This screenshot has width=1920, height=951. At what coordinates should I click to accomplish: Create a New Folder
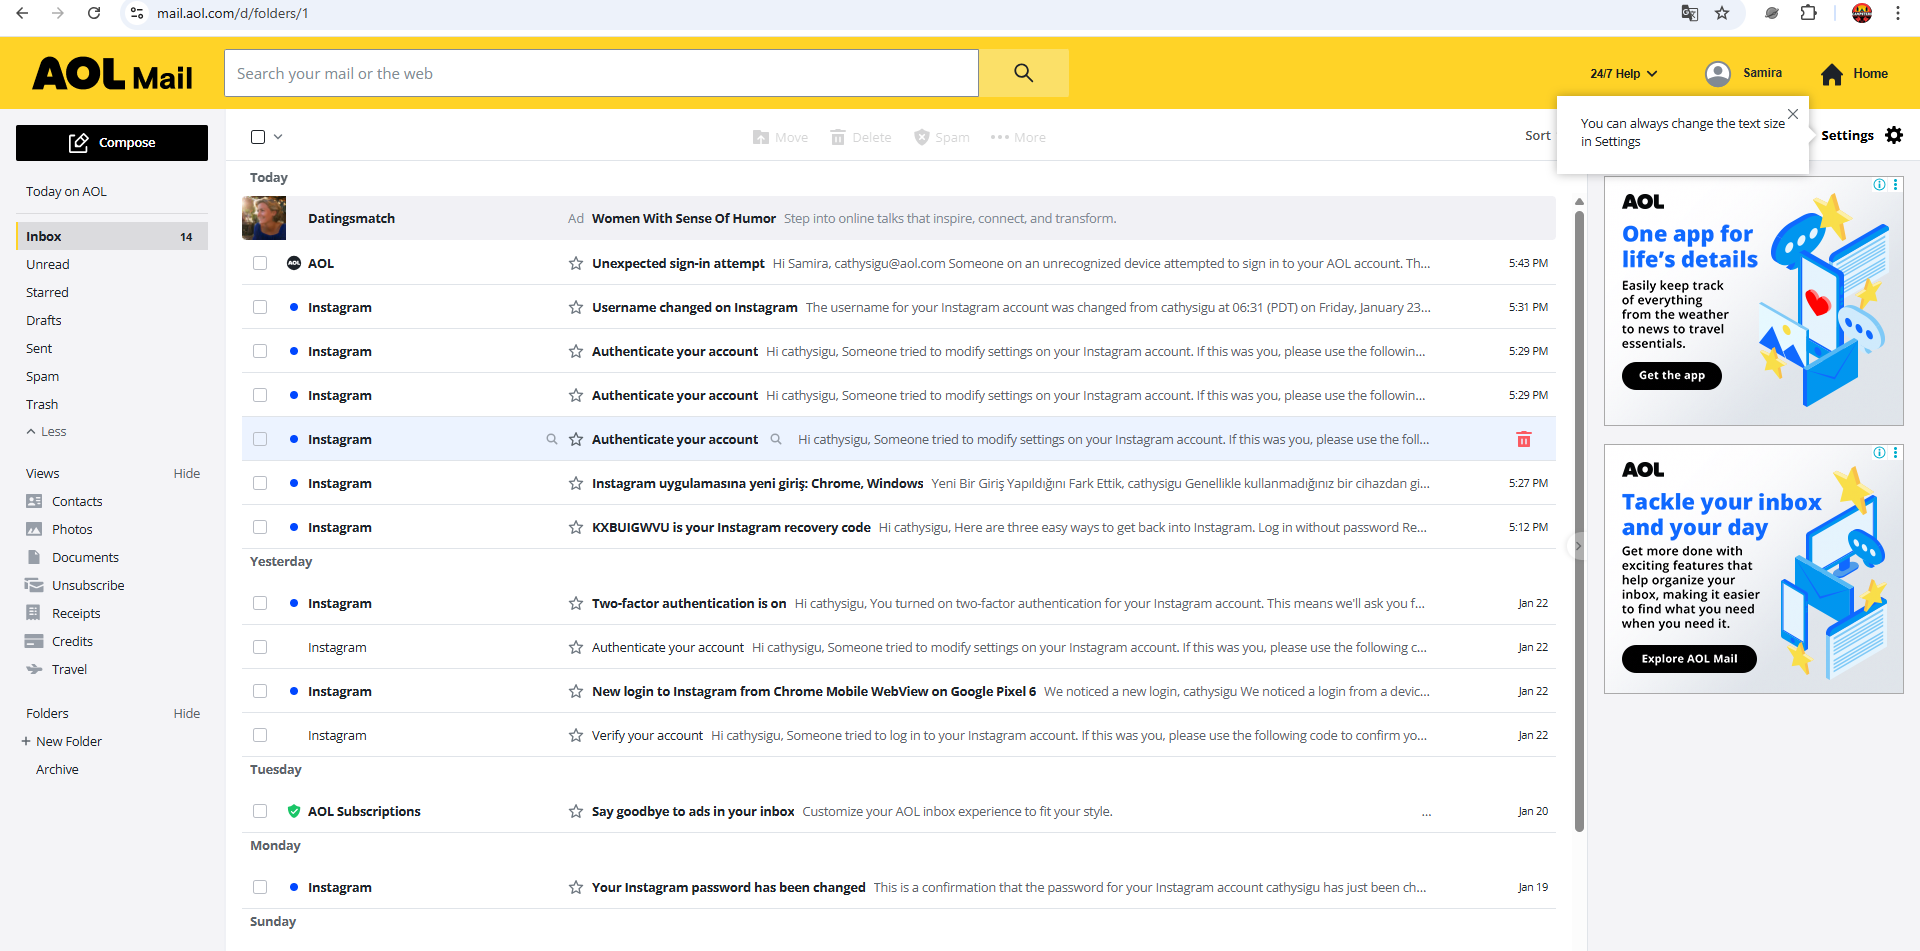pos(62,742)
